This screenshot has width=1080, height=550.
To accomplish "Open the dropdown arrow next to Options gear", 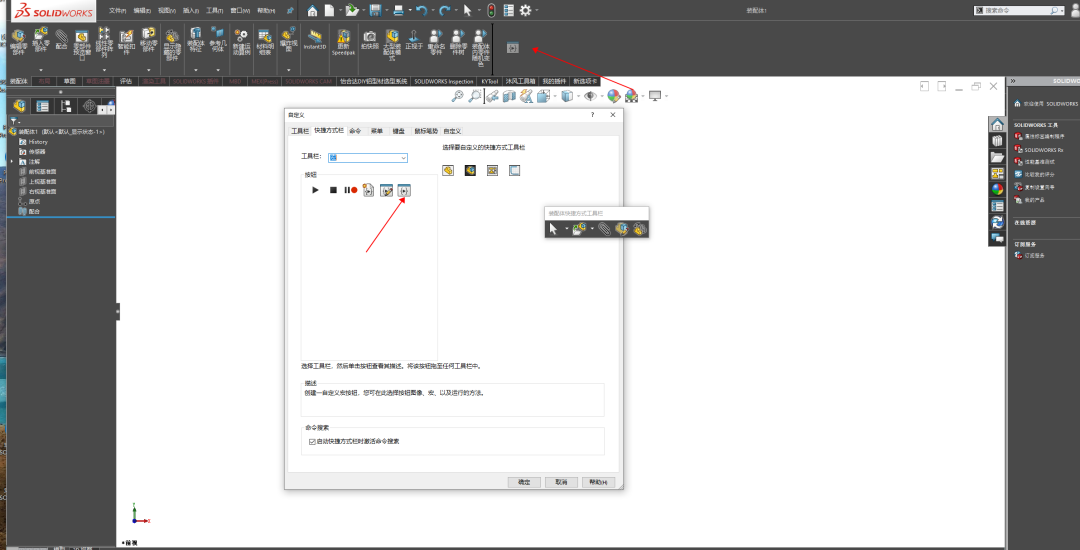I will coord(537,10).
